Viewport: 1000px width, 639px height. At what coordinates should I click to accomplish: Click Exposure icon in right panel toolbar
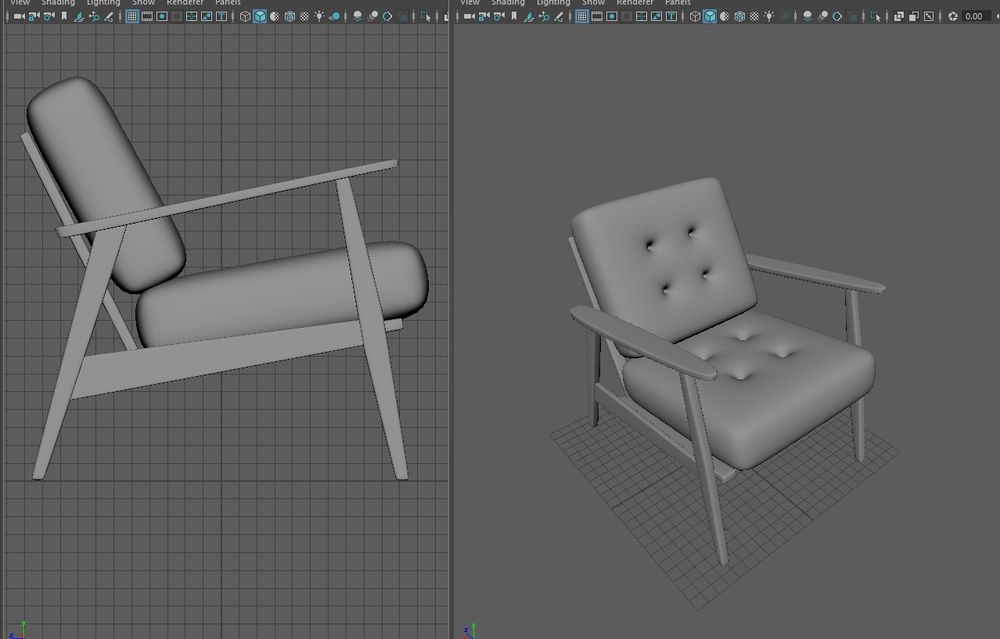tap(953, 17)
